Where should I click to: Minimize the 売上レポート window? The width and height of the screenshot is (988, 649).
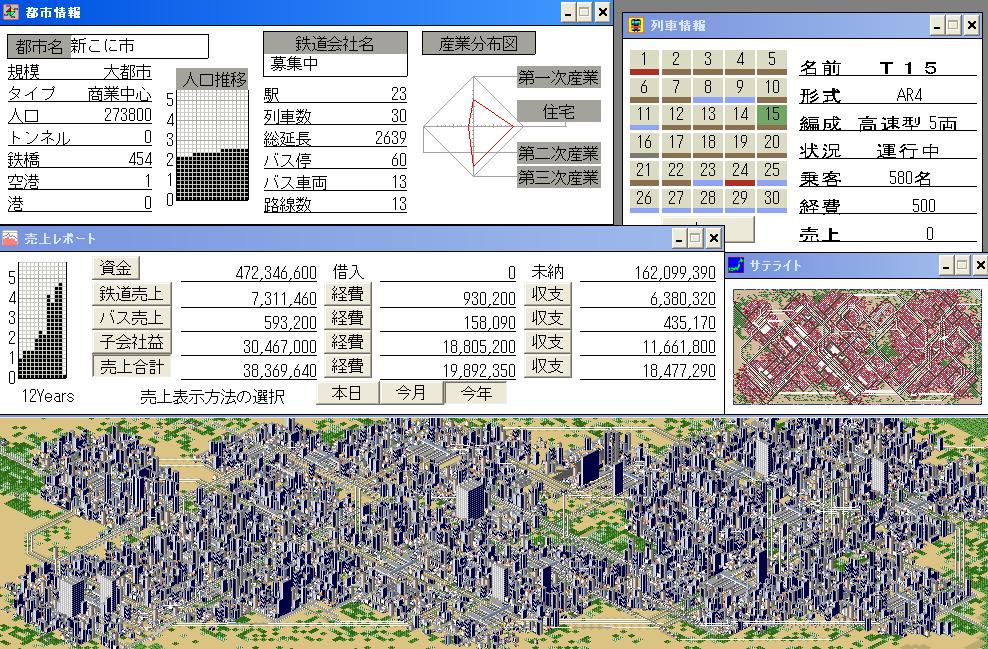point(679,238)
